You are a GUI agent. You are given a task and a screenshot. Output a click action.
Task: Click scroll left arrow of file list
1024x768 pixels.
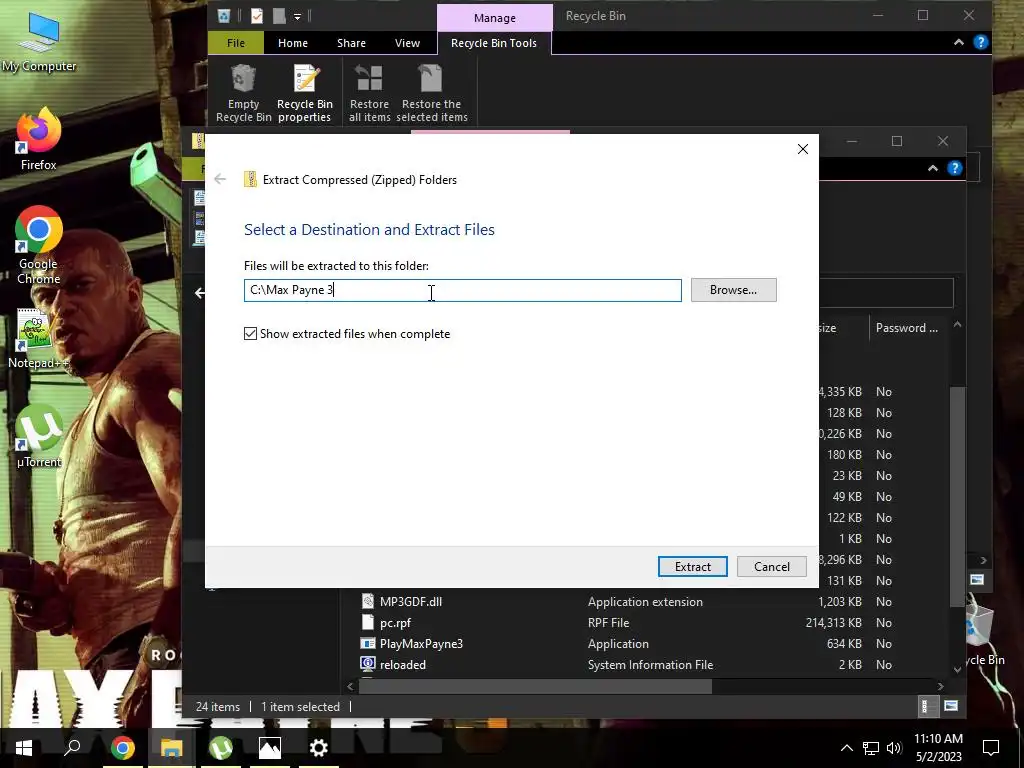click(x=351, y=686)
